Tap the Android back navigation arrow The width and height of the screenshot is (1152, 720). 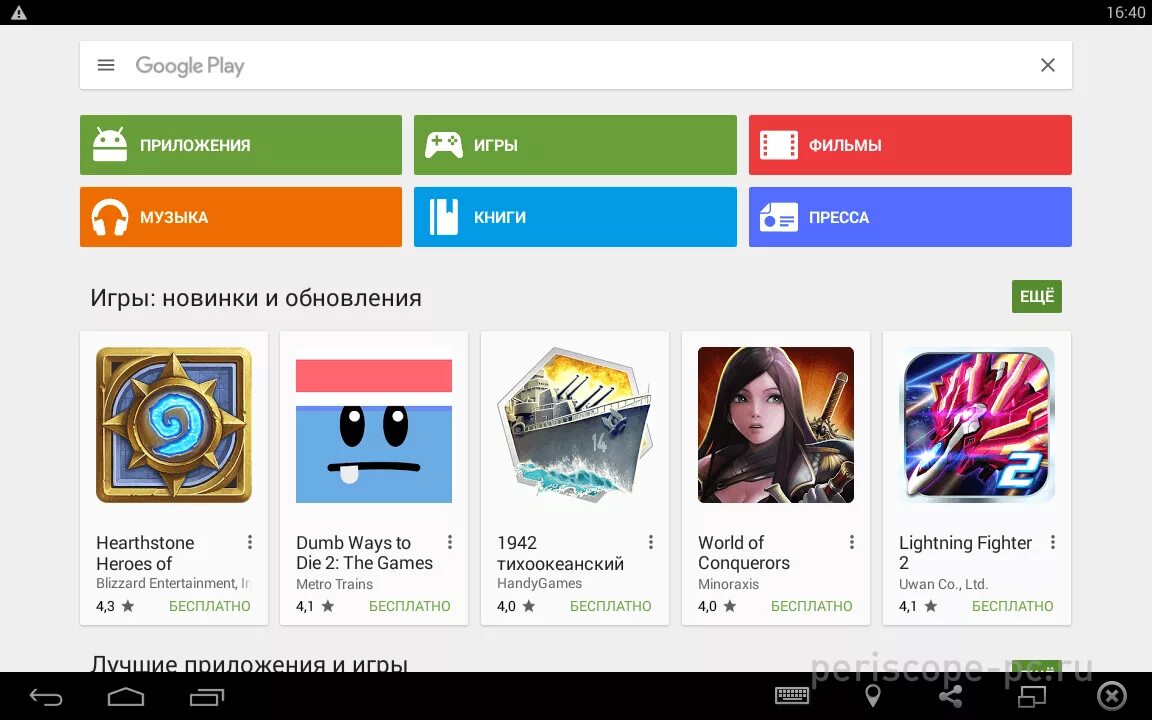click(46, 696)
